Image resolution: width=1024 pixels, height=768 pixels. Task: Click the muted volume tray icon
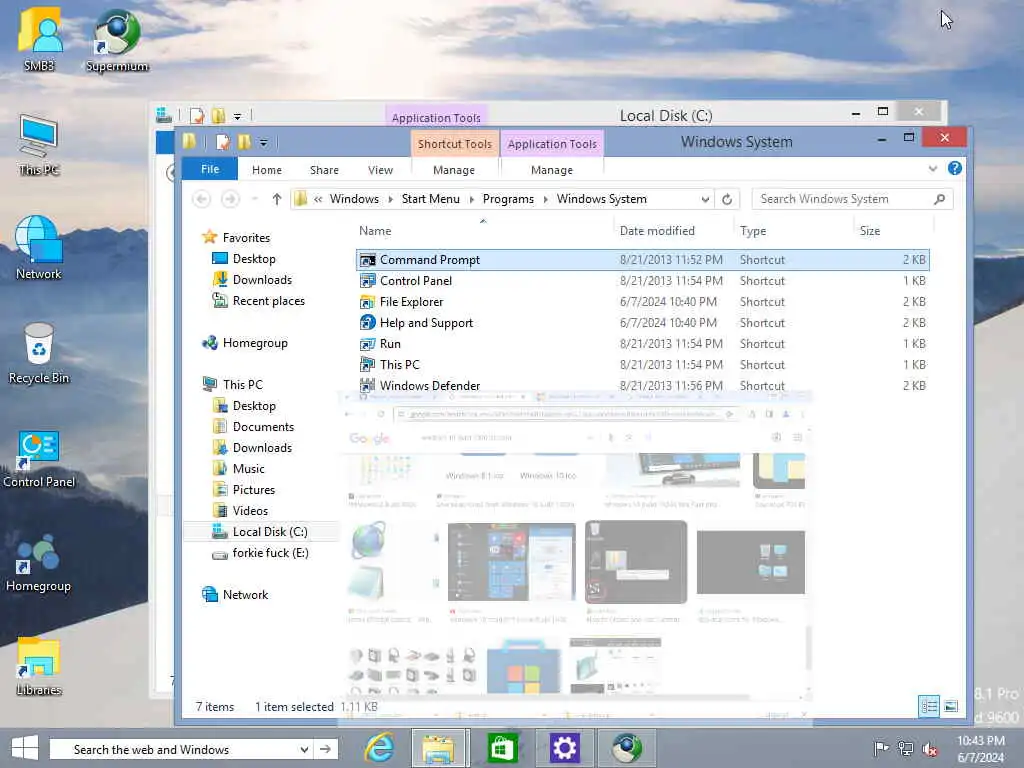click(930, 749)
